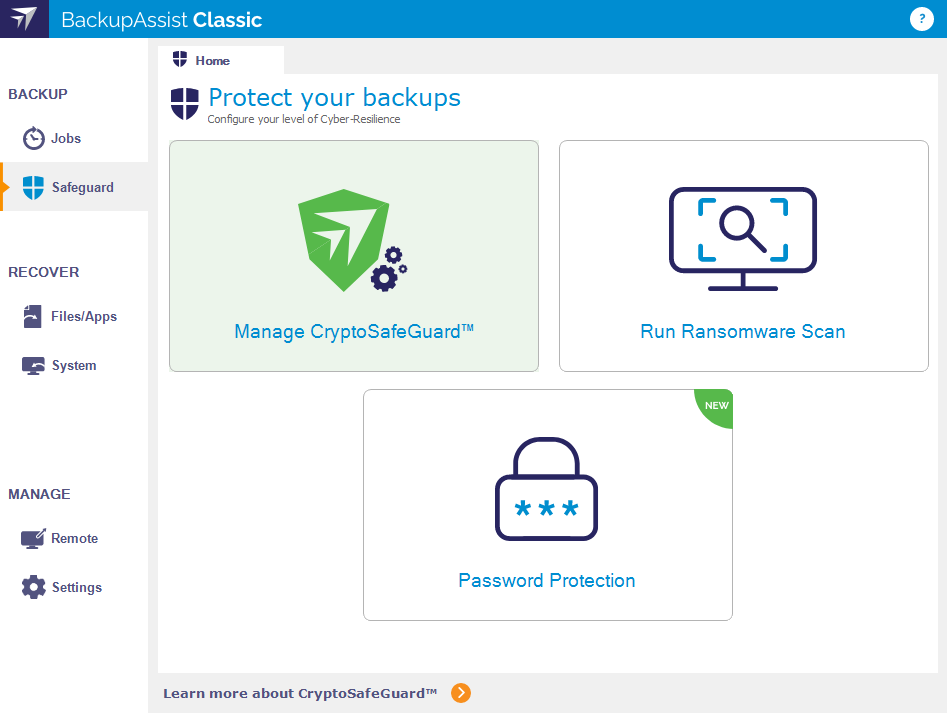Open the Password Protection text link

point(547,580)
